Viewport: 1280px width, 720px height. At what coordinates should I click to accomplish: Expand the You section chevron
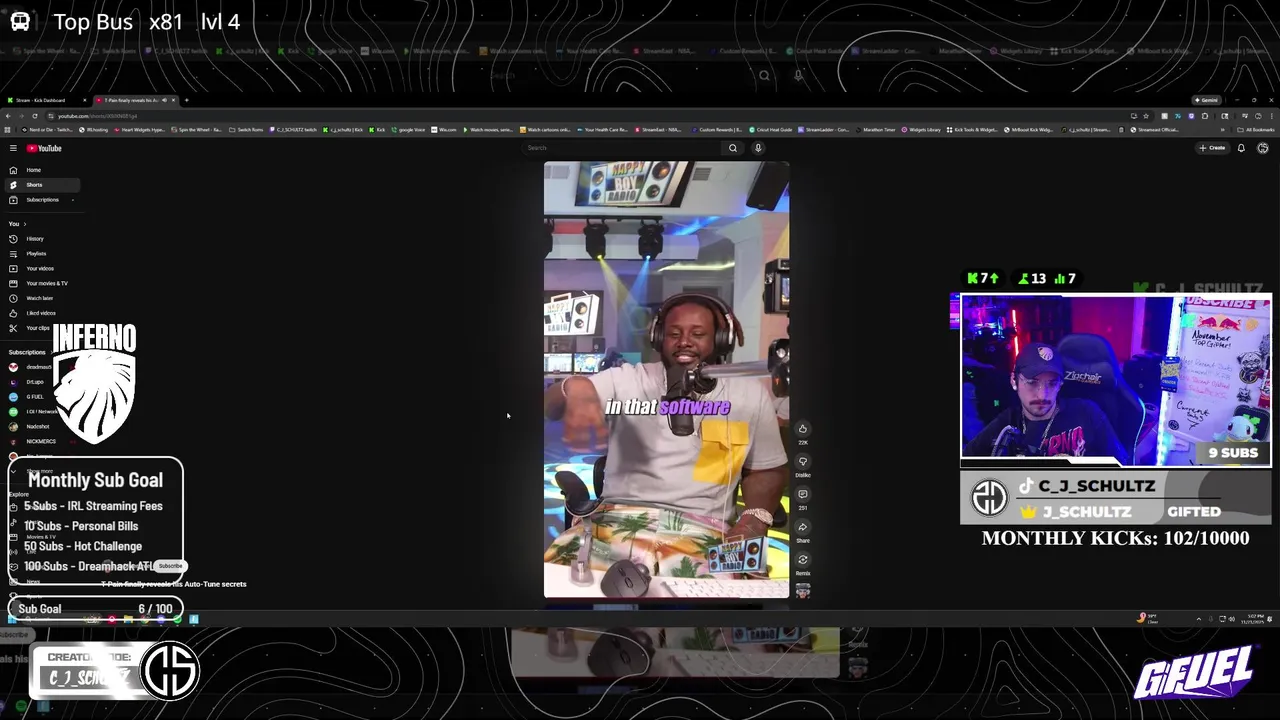point(24,224)
